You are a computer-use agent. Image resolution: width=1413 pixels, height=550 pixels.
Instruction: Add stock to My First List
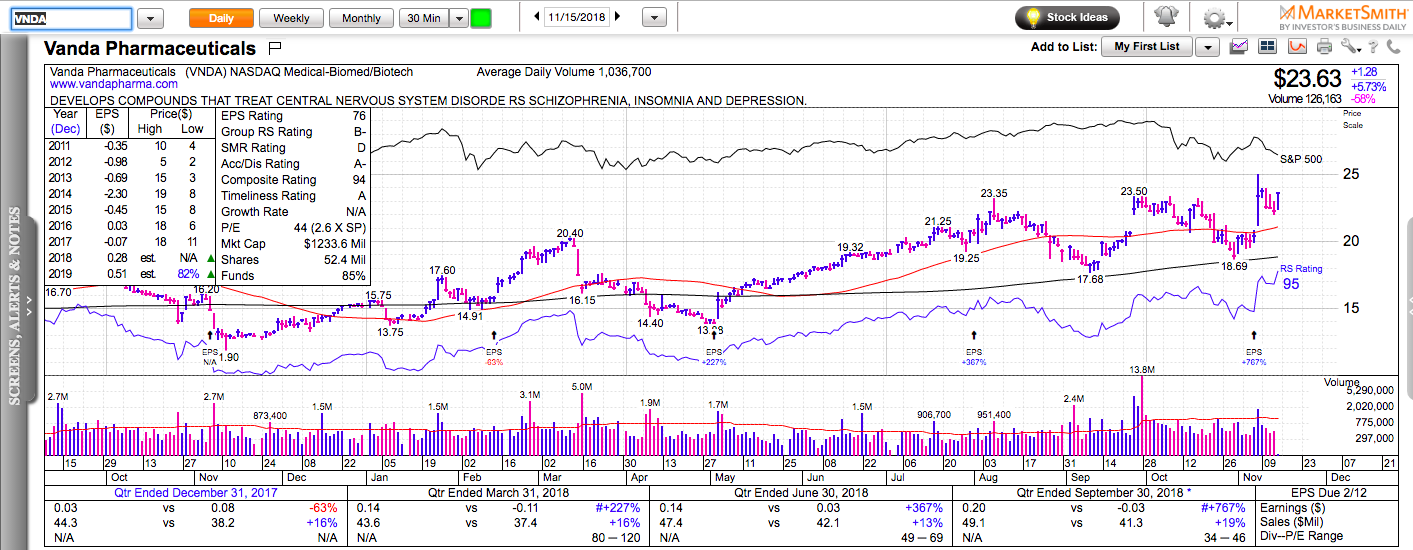click(1147, 47)
